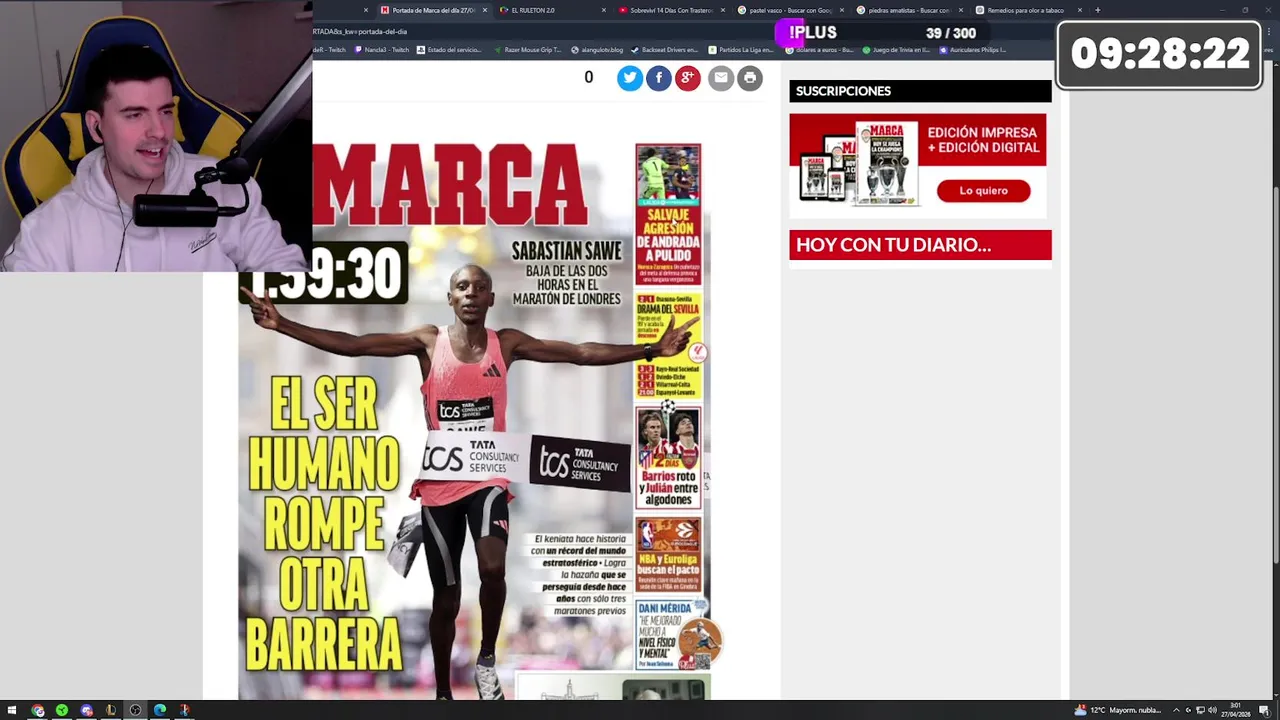Close the pastel vasco search tab
Viewport: 1280px width, 720px height.
coord(843,10)
